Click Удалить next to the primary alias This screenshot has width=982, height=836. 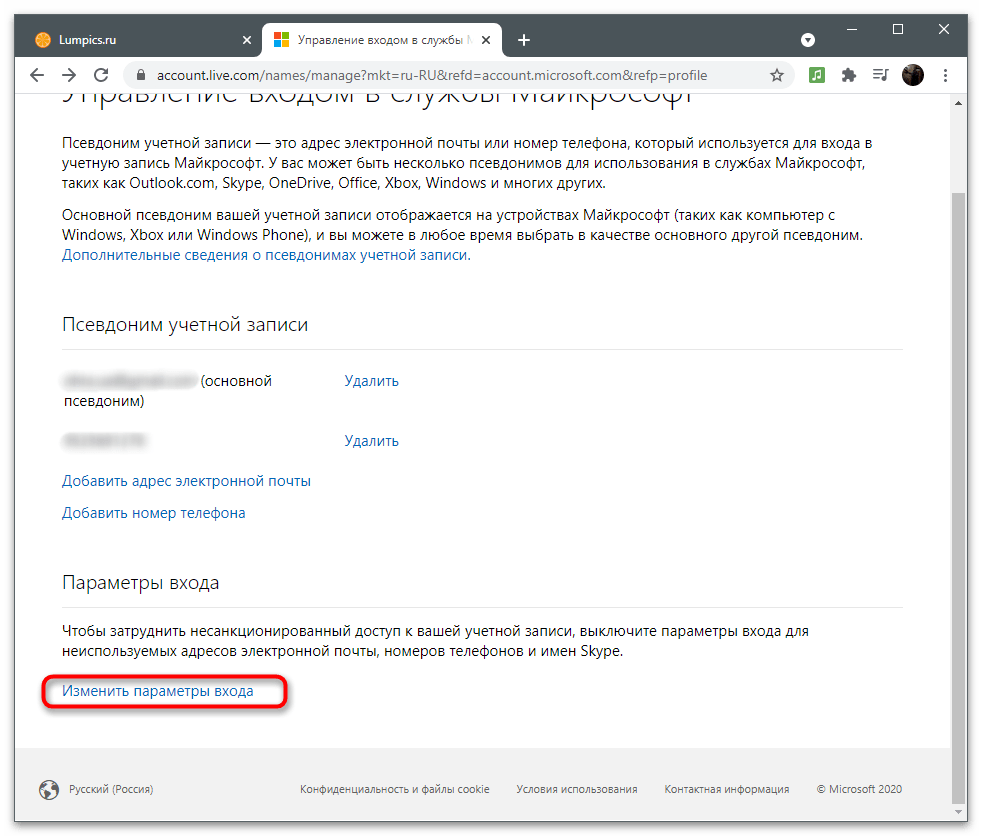click(x=371, y=381)
